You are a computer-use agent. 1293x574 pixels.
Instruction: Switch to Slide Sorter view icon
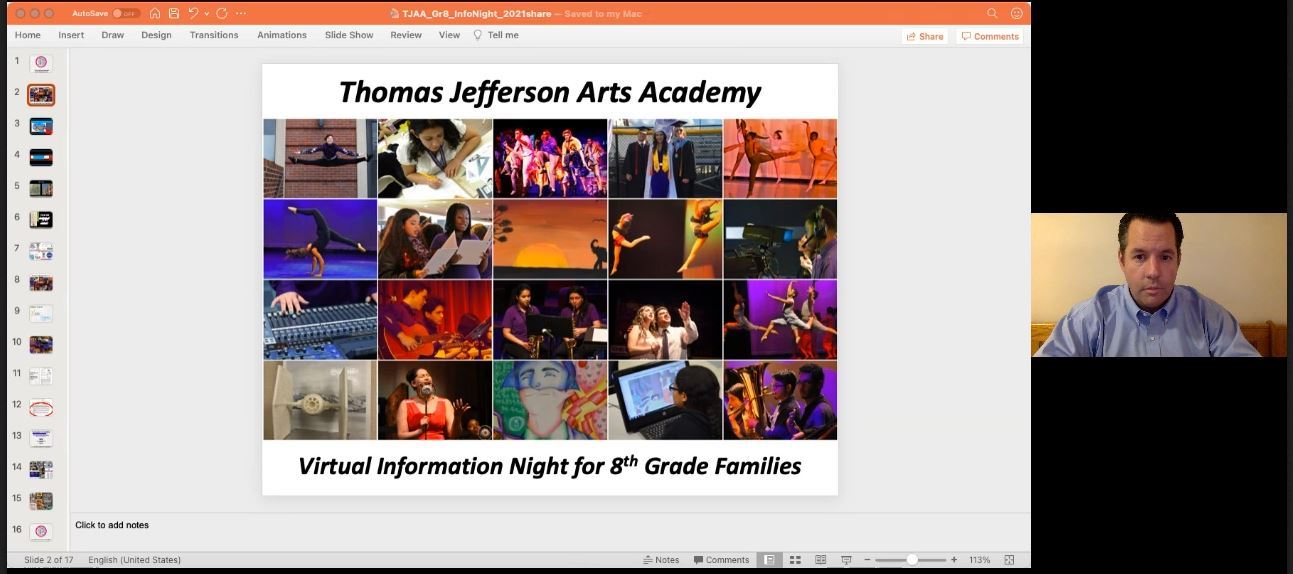(796, 560)
